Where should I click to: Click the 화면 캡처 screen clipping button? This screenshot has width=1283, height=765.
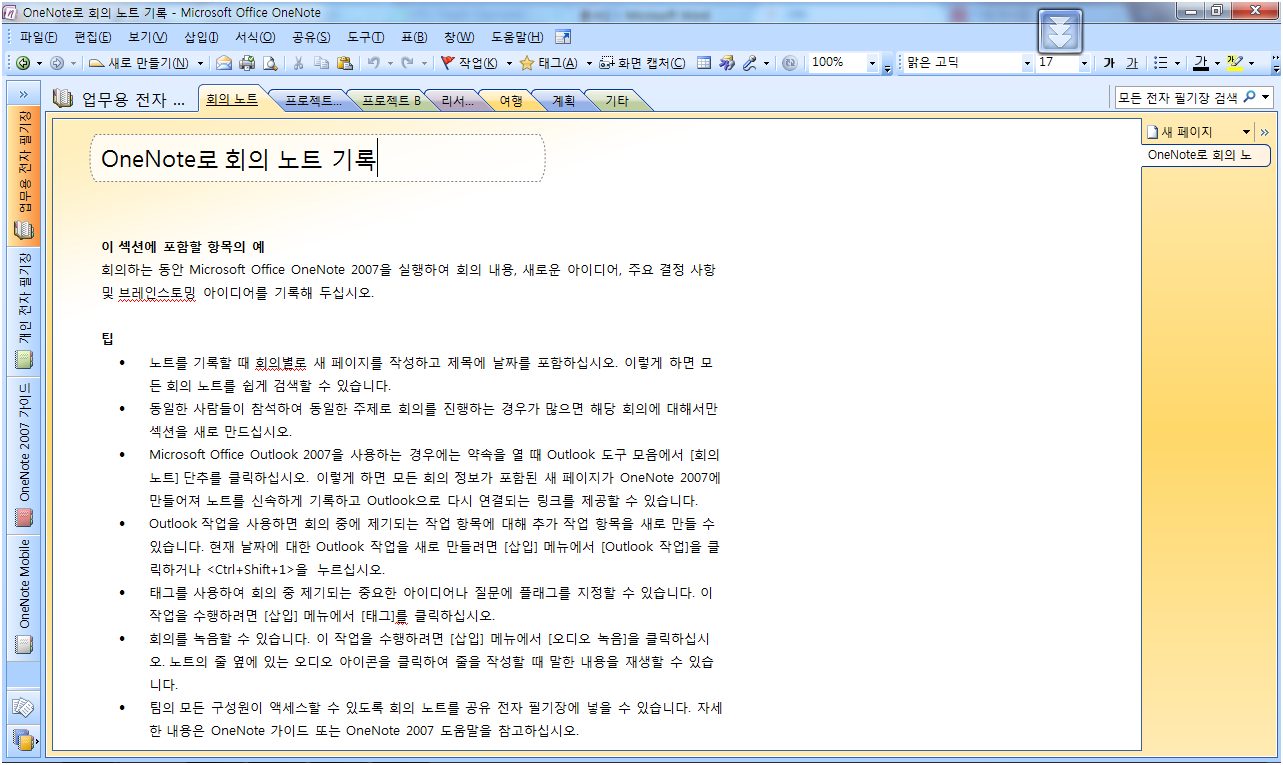tap(642, 63)
